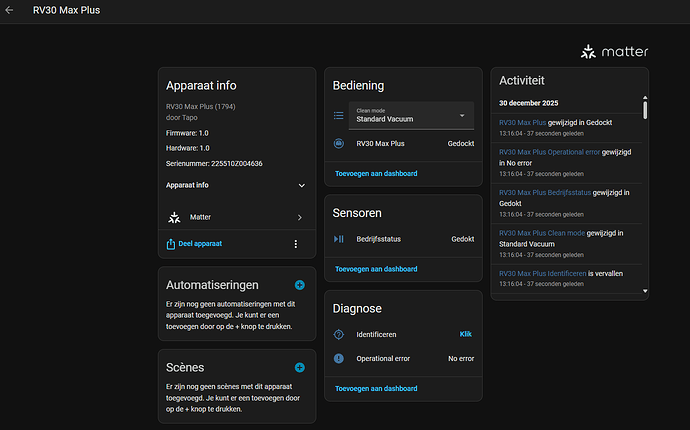
Task: Open the RV30 Max Plus Gedockt entity row
Action: 404,143
